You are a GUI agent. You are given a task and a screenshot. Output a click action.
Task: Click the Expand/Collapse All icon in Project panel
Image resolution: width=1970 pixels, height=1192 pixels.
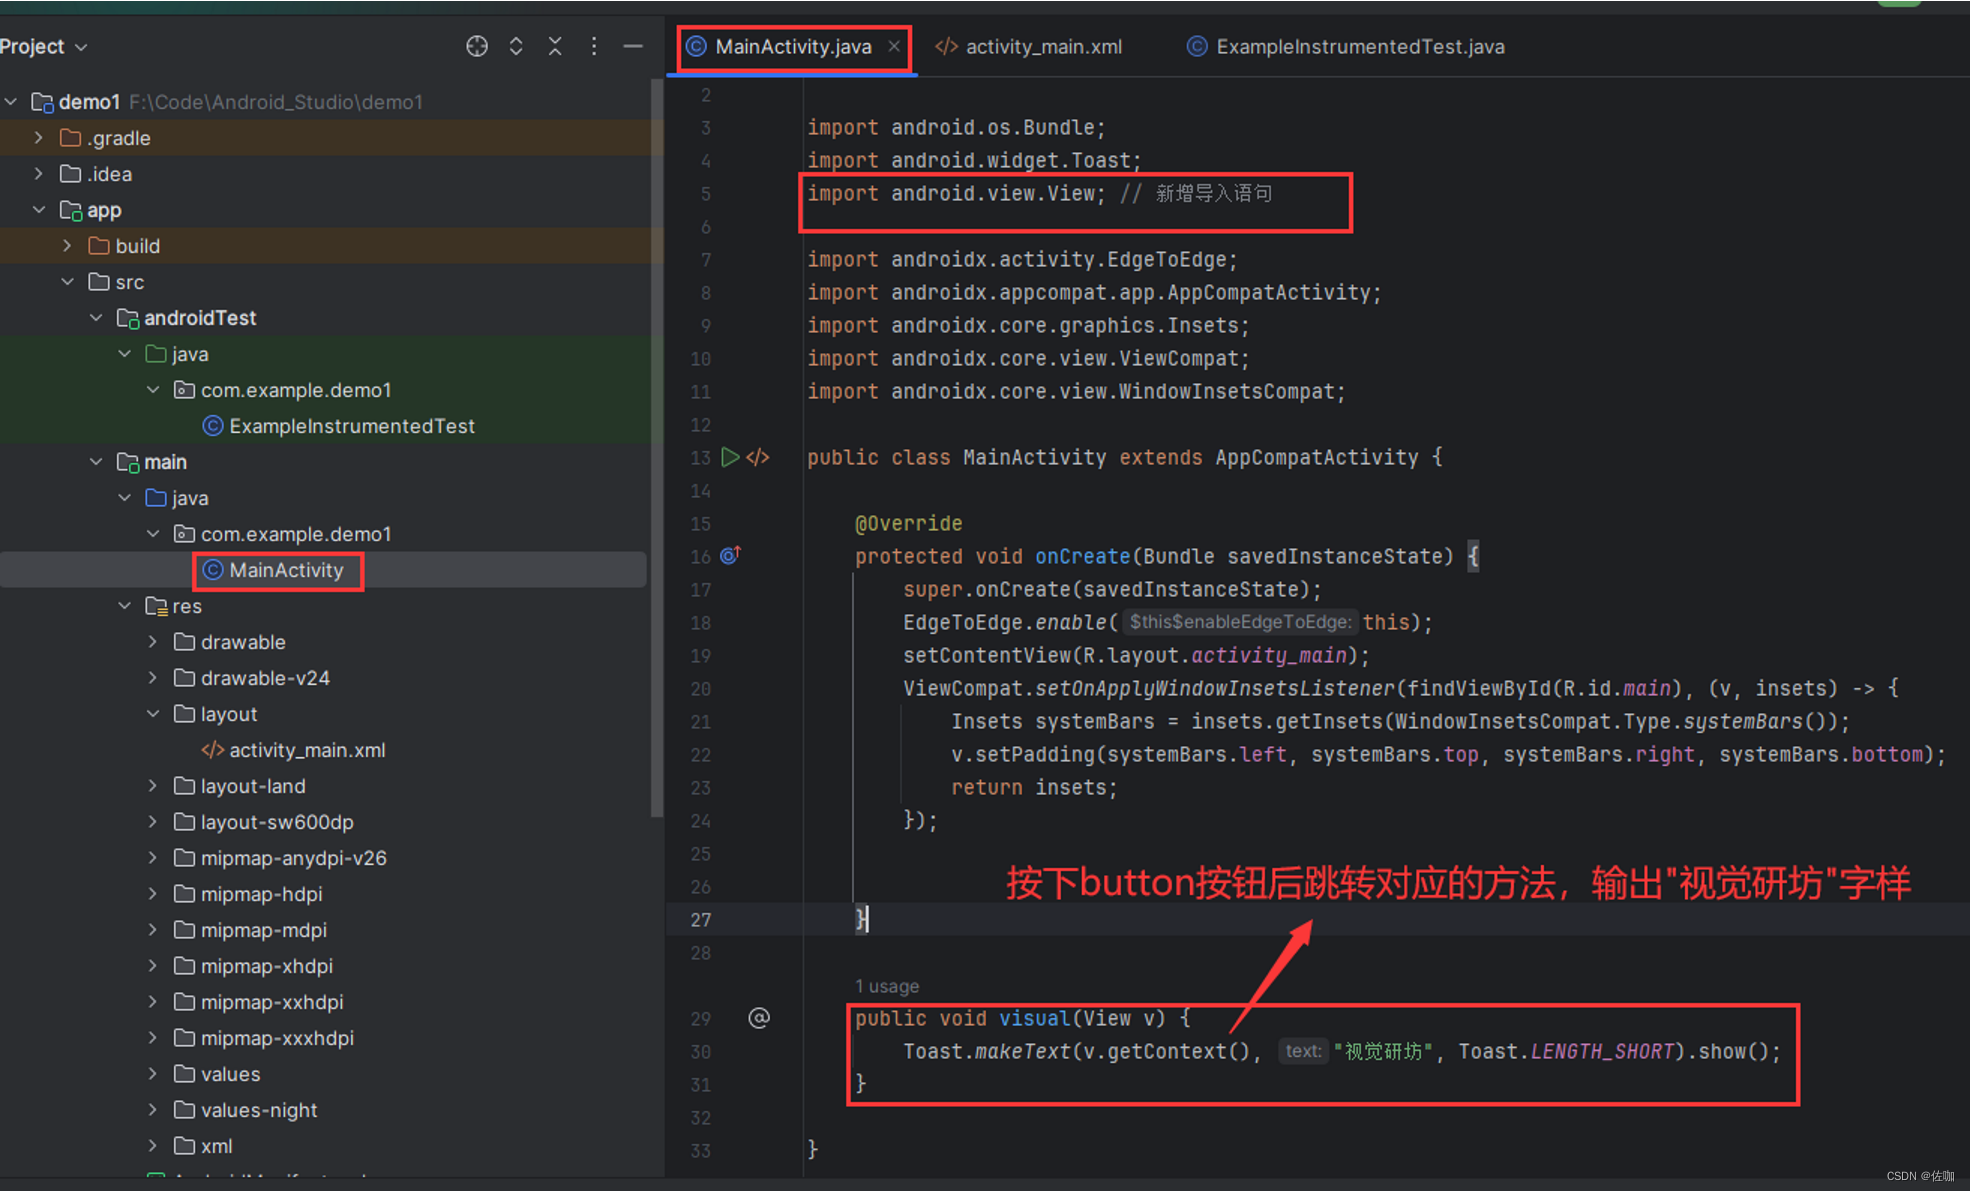(x=516, y=46)
